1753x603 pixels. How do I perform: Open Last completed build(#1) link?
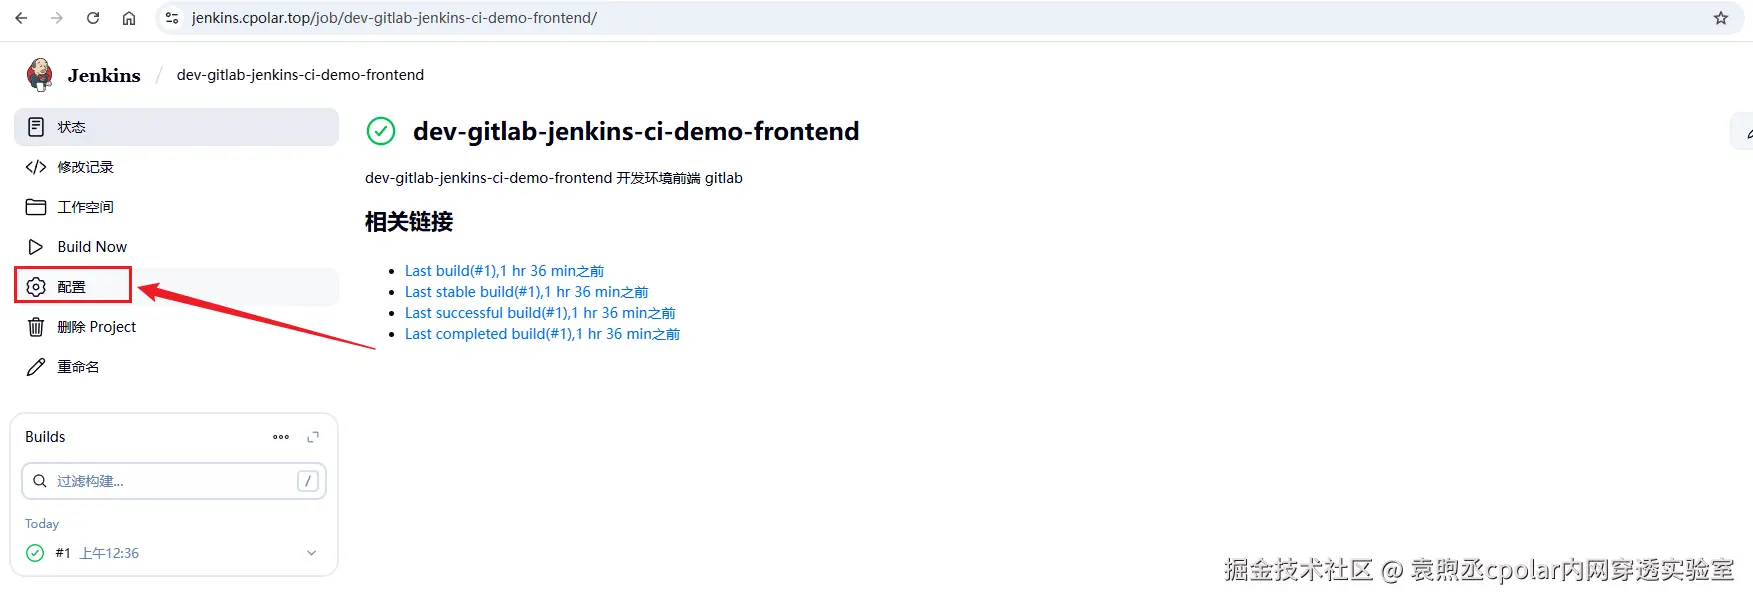click(542, 334)
